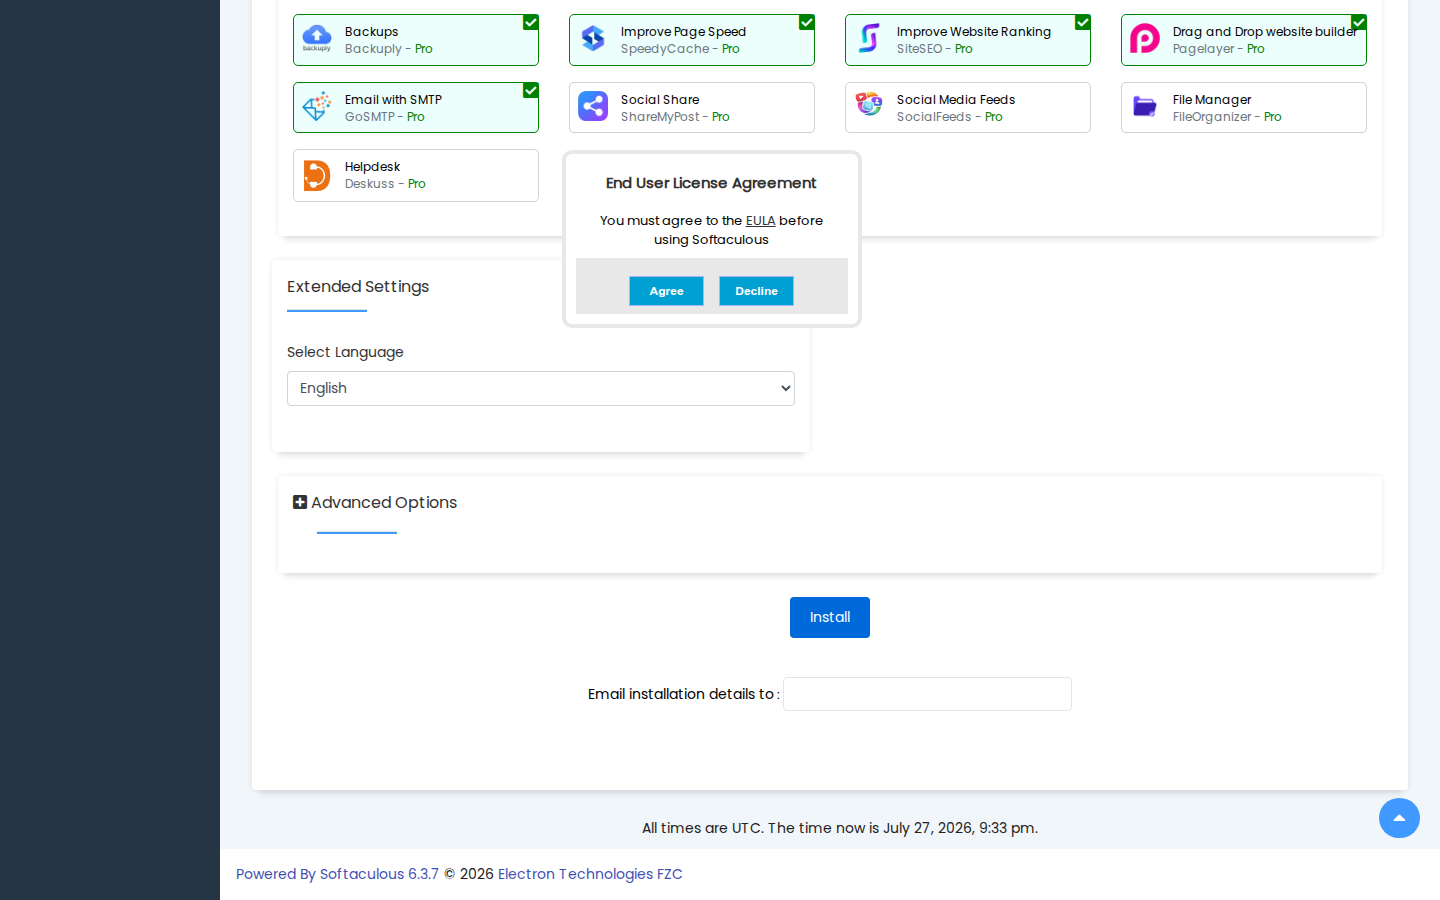This screenshot has height=900, width=1440.
Task: Open the Select Language dropdown
Action: point(541,388)
